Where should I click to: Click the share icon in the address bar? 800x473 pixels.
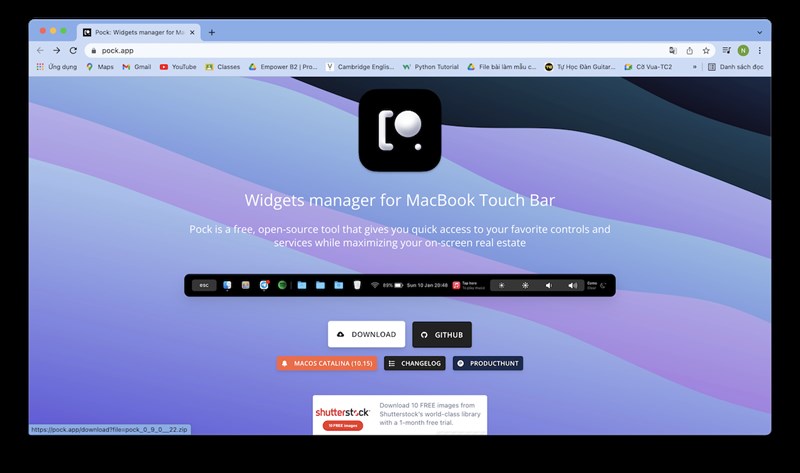click(689, 51)
